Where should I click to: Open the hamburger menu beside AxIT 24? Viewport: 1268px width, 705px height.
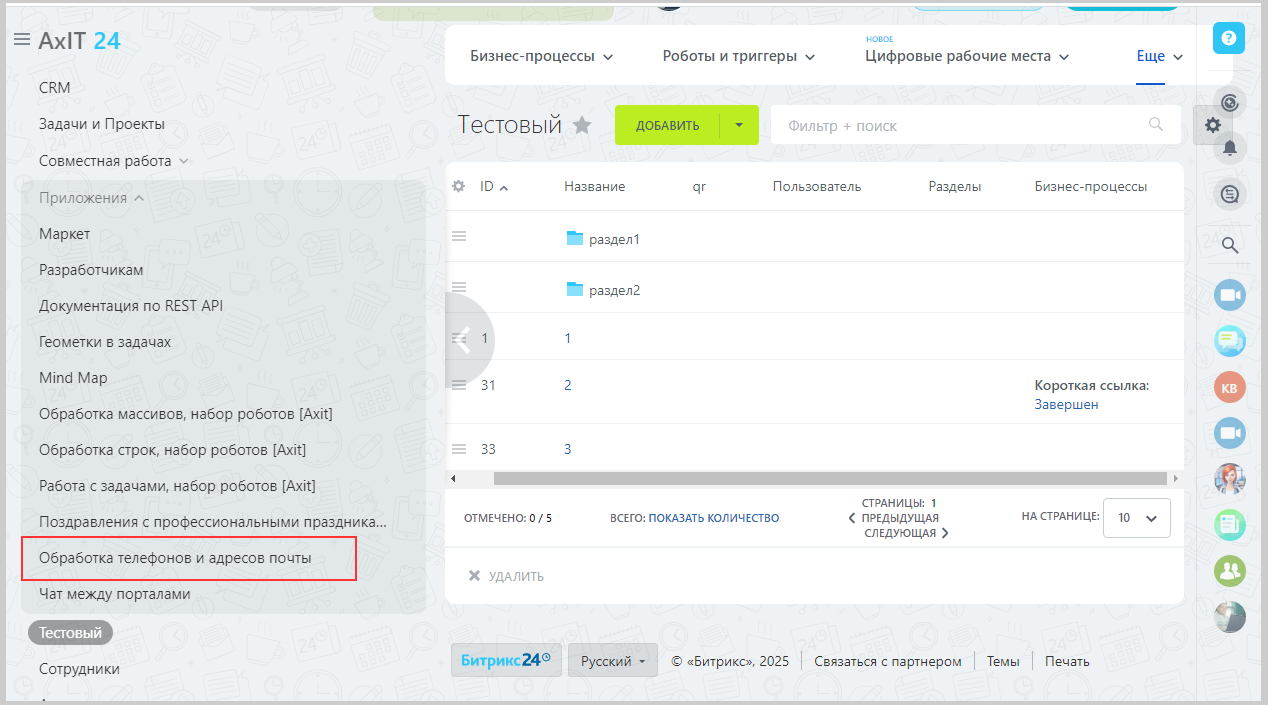(22, 40)
